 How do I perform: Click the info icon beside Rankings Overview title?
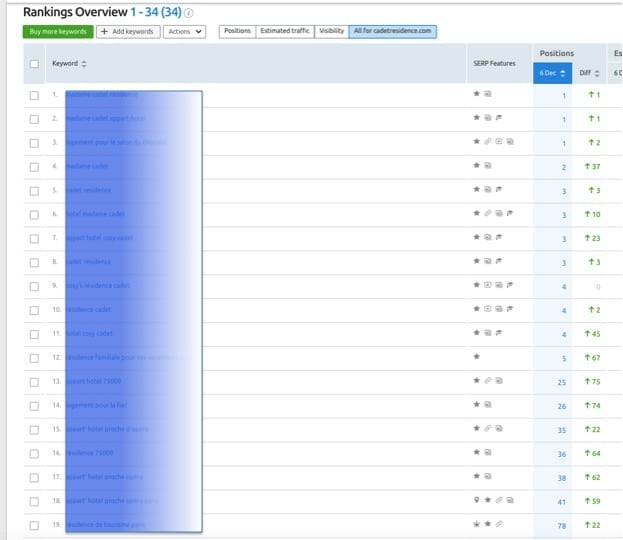coord(190,13)
